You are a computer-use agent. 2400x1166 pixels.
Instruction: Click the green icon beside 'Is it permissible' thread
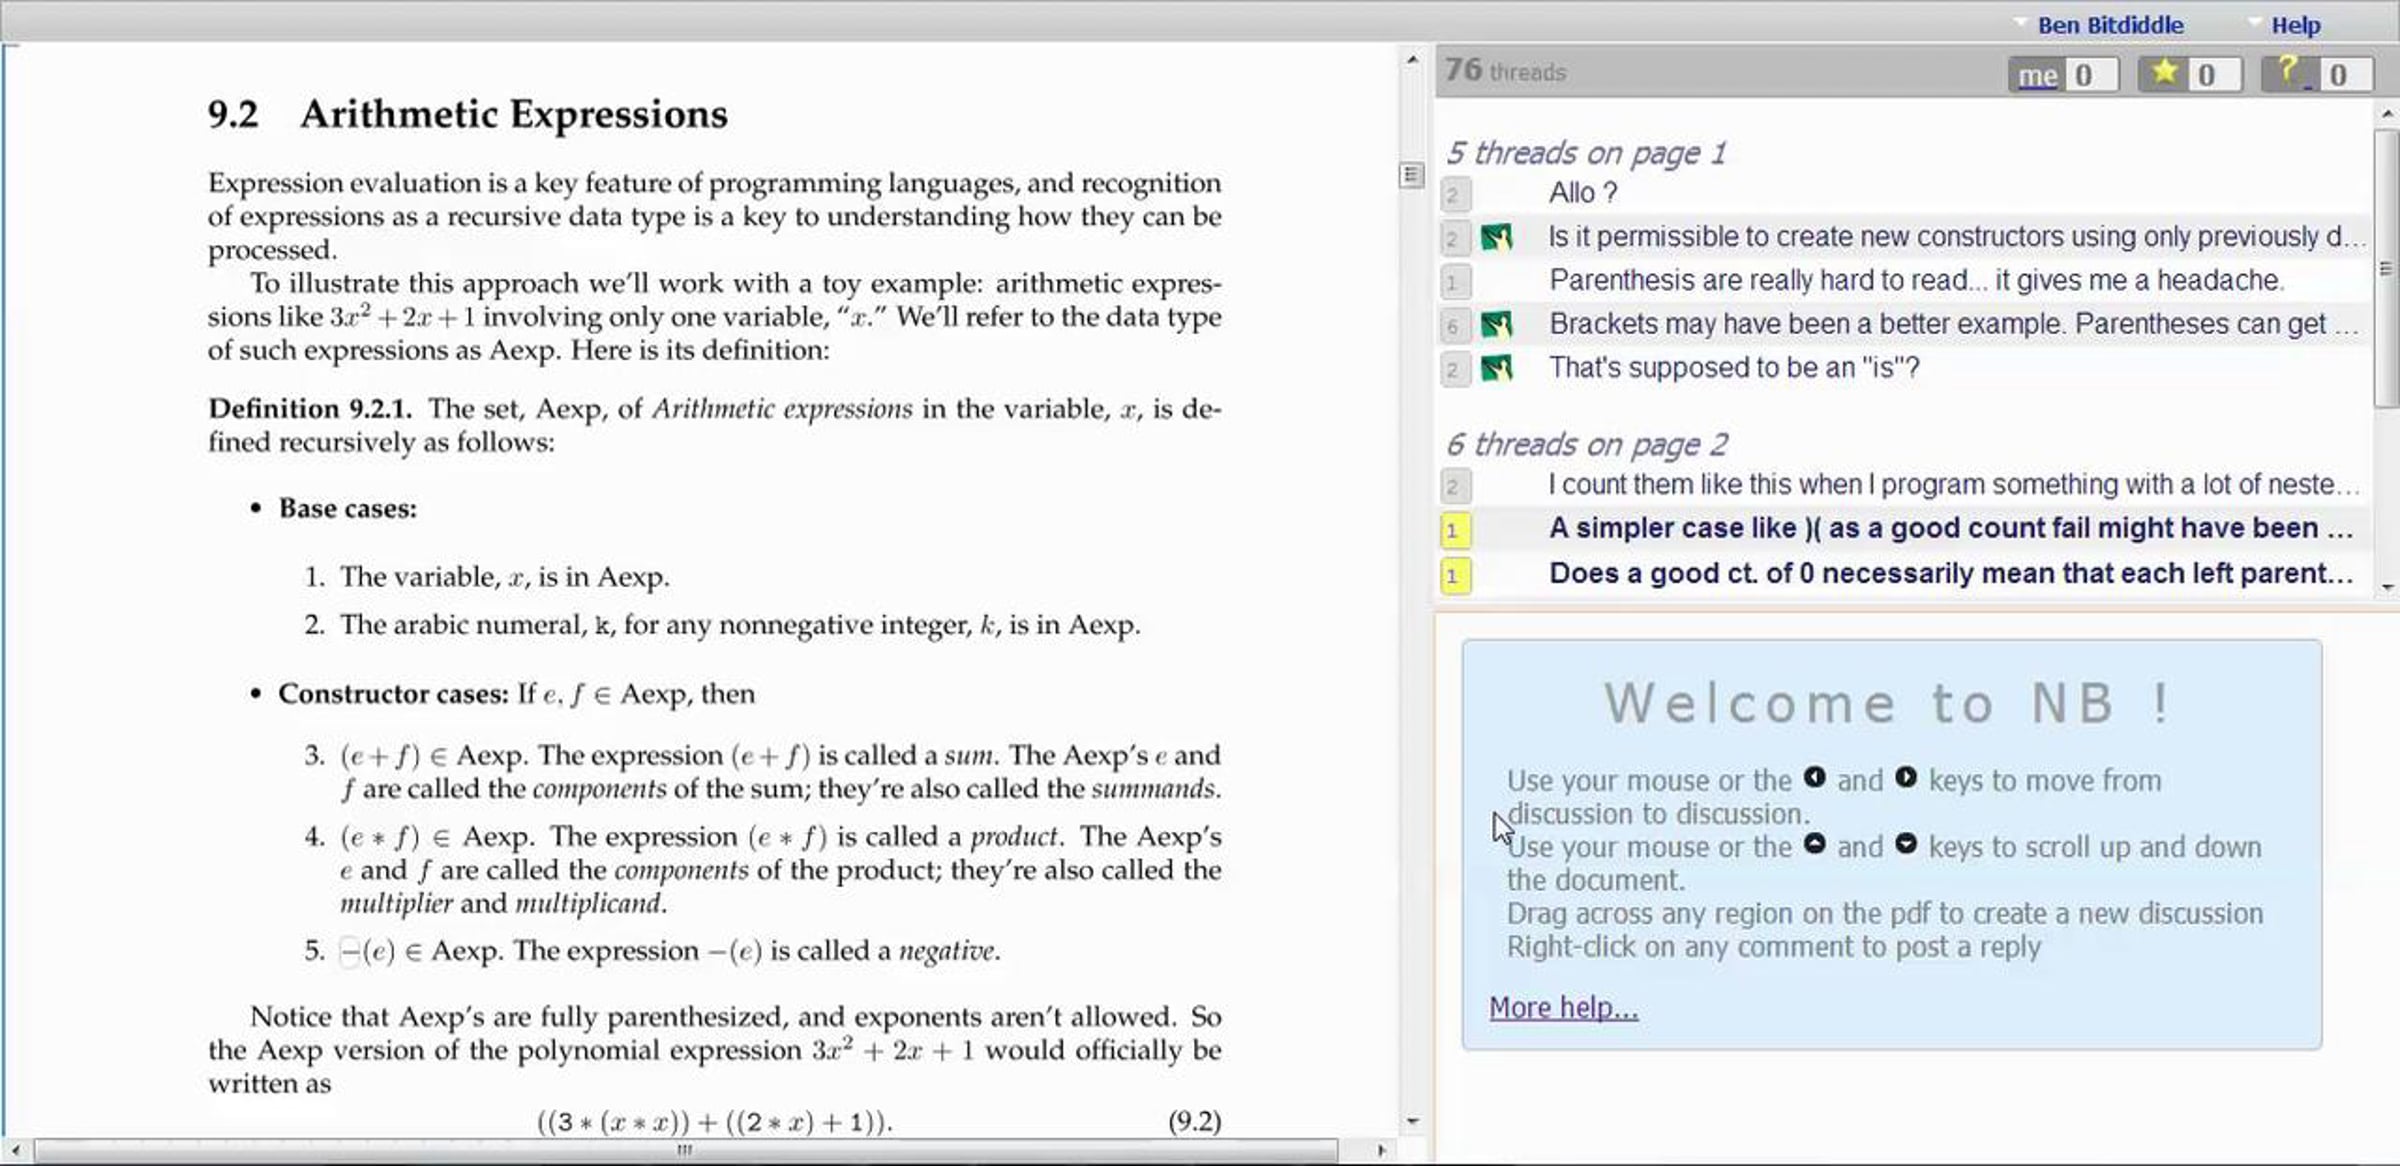click(x=1497, y=237)
